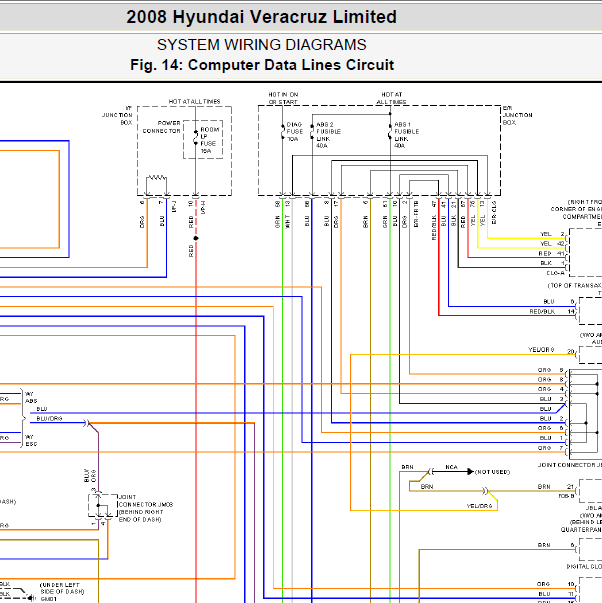Click the "NCA" connector label
This screenshot has width=602, height=603.
[451, 467]
